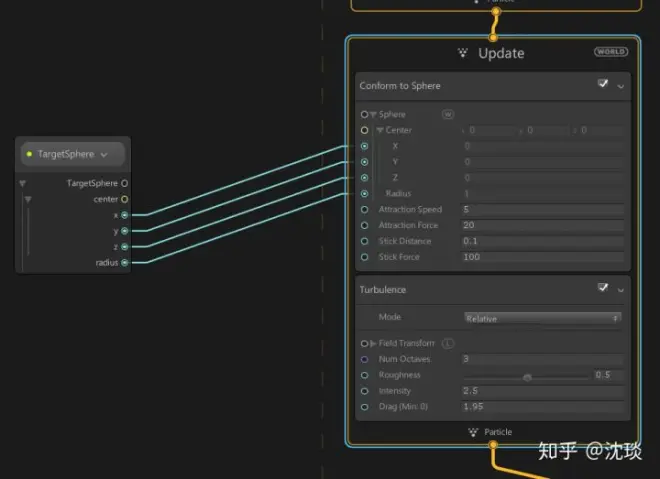Click the center output port on TargetSphere node

pos(125,199)
